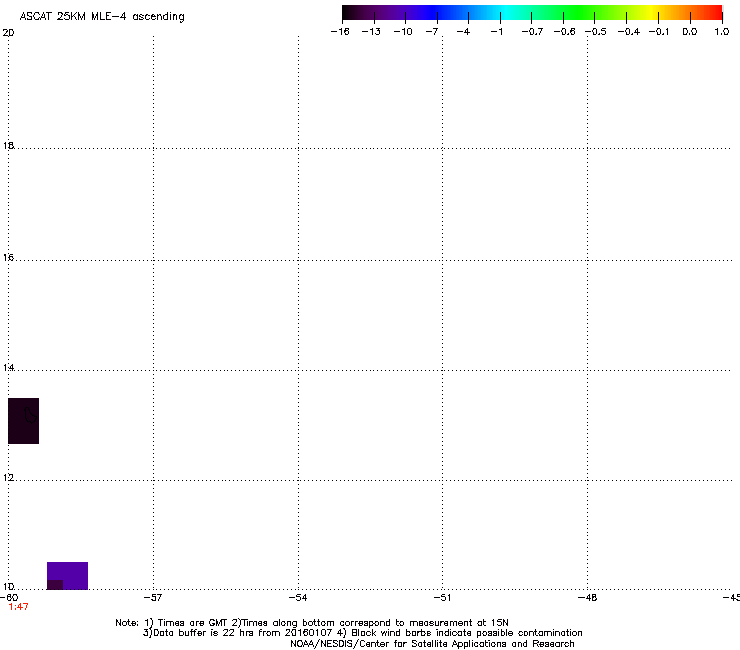Click the -0.4 colorbar label

[629, 32]
